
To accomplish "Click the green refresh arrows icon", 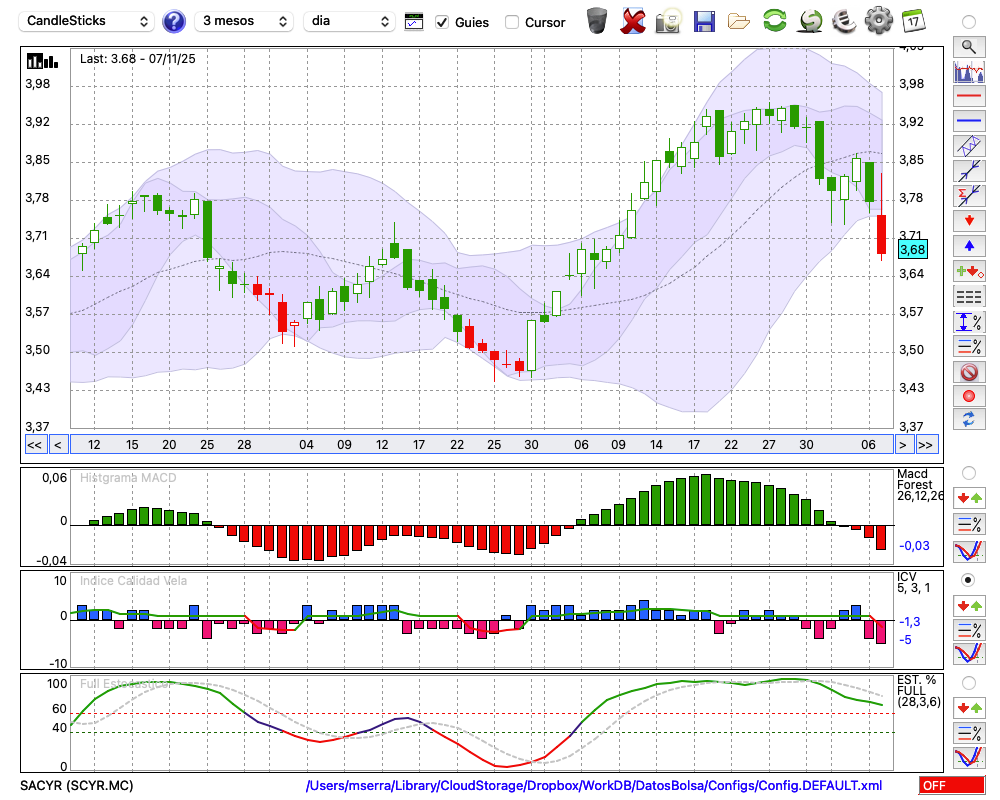I will tap(774, 21).
